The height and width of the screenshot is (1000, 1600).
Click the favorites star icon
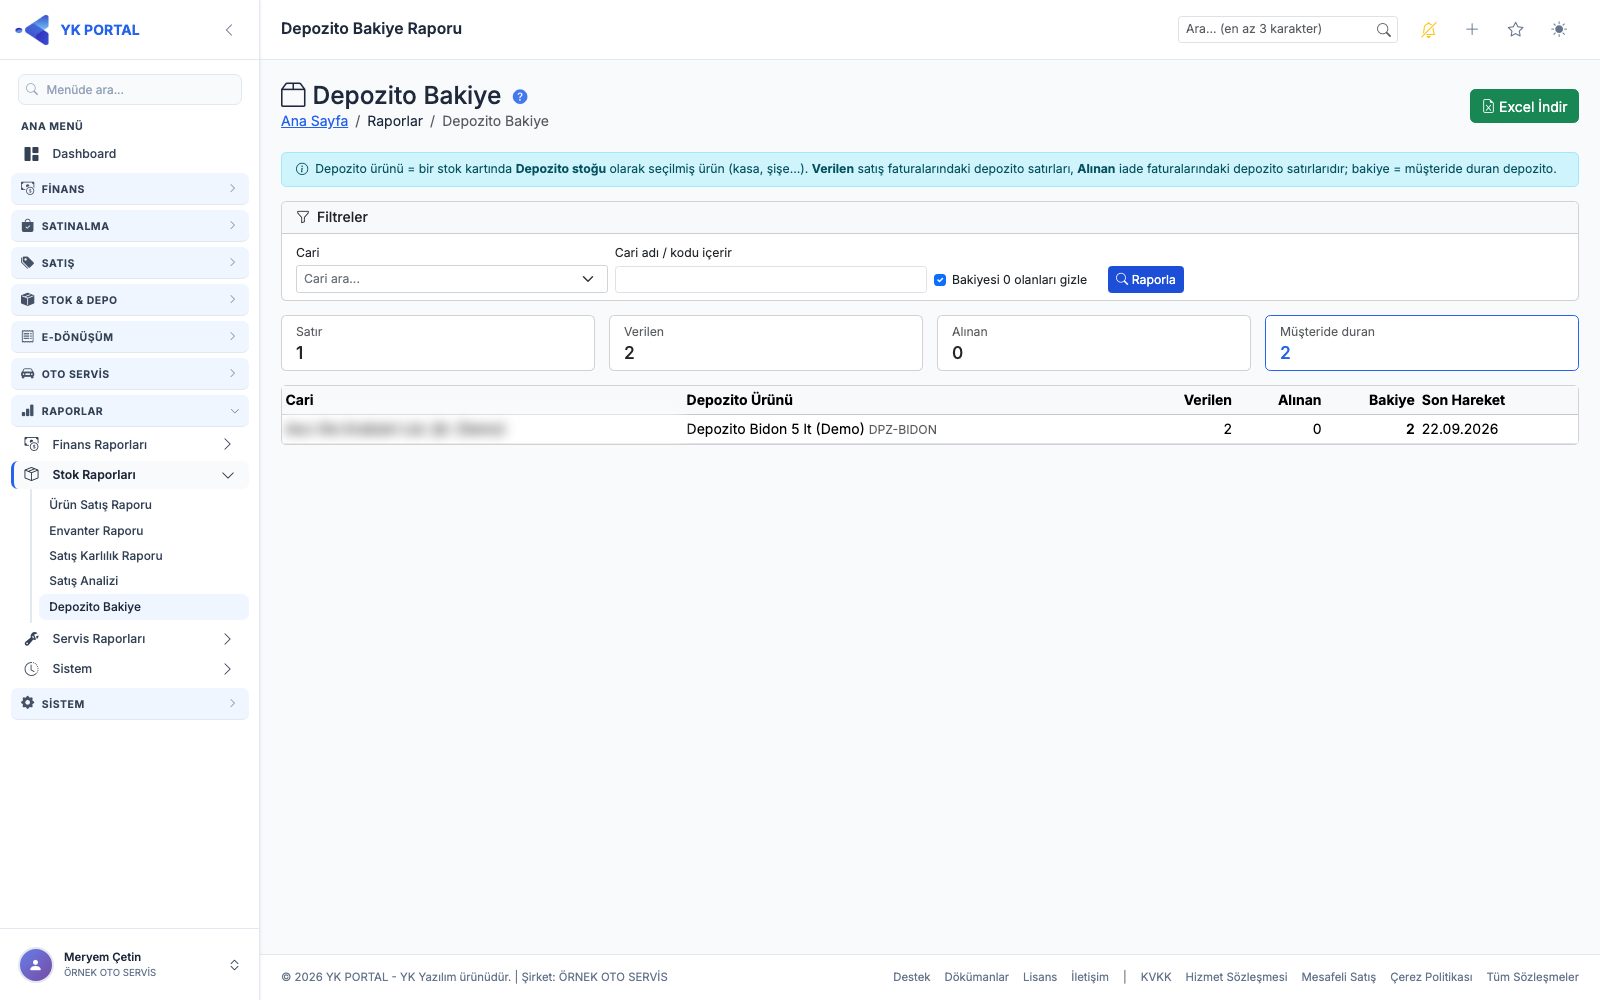[x=1515, y=30]
